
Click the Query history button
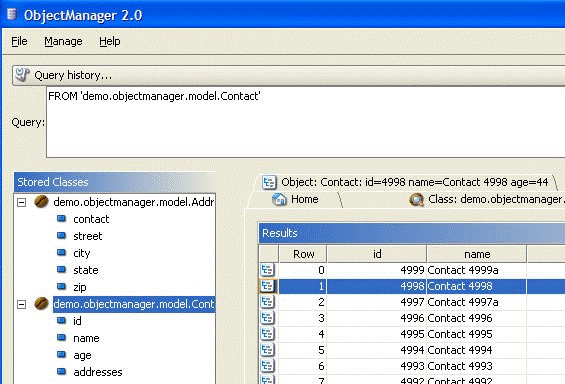[x=288, y=75]
